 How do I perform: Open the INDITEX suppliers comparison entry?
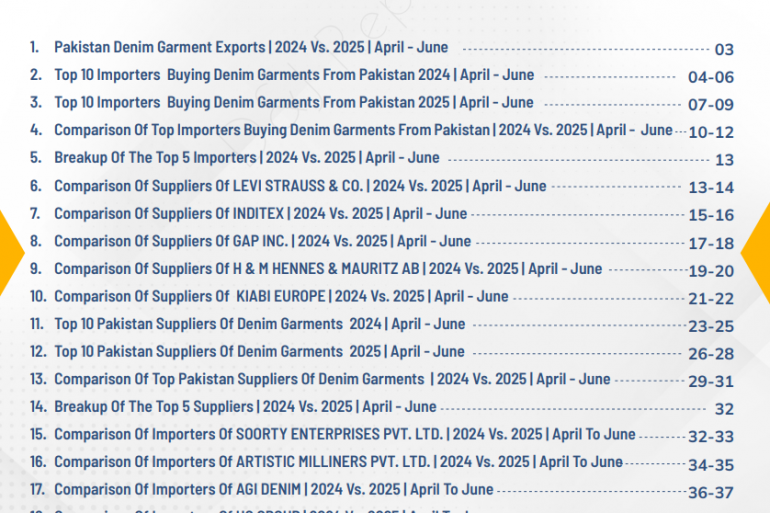point(260,214)
